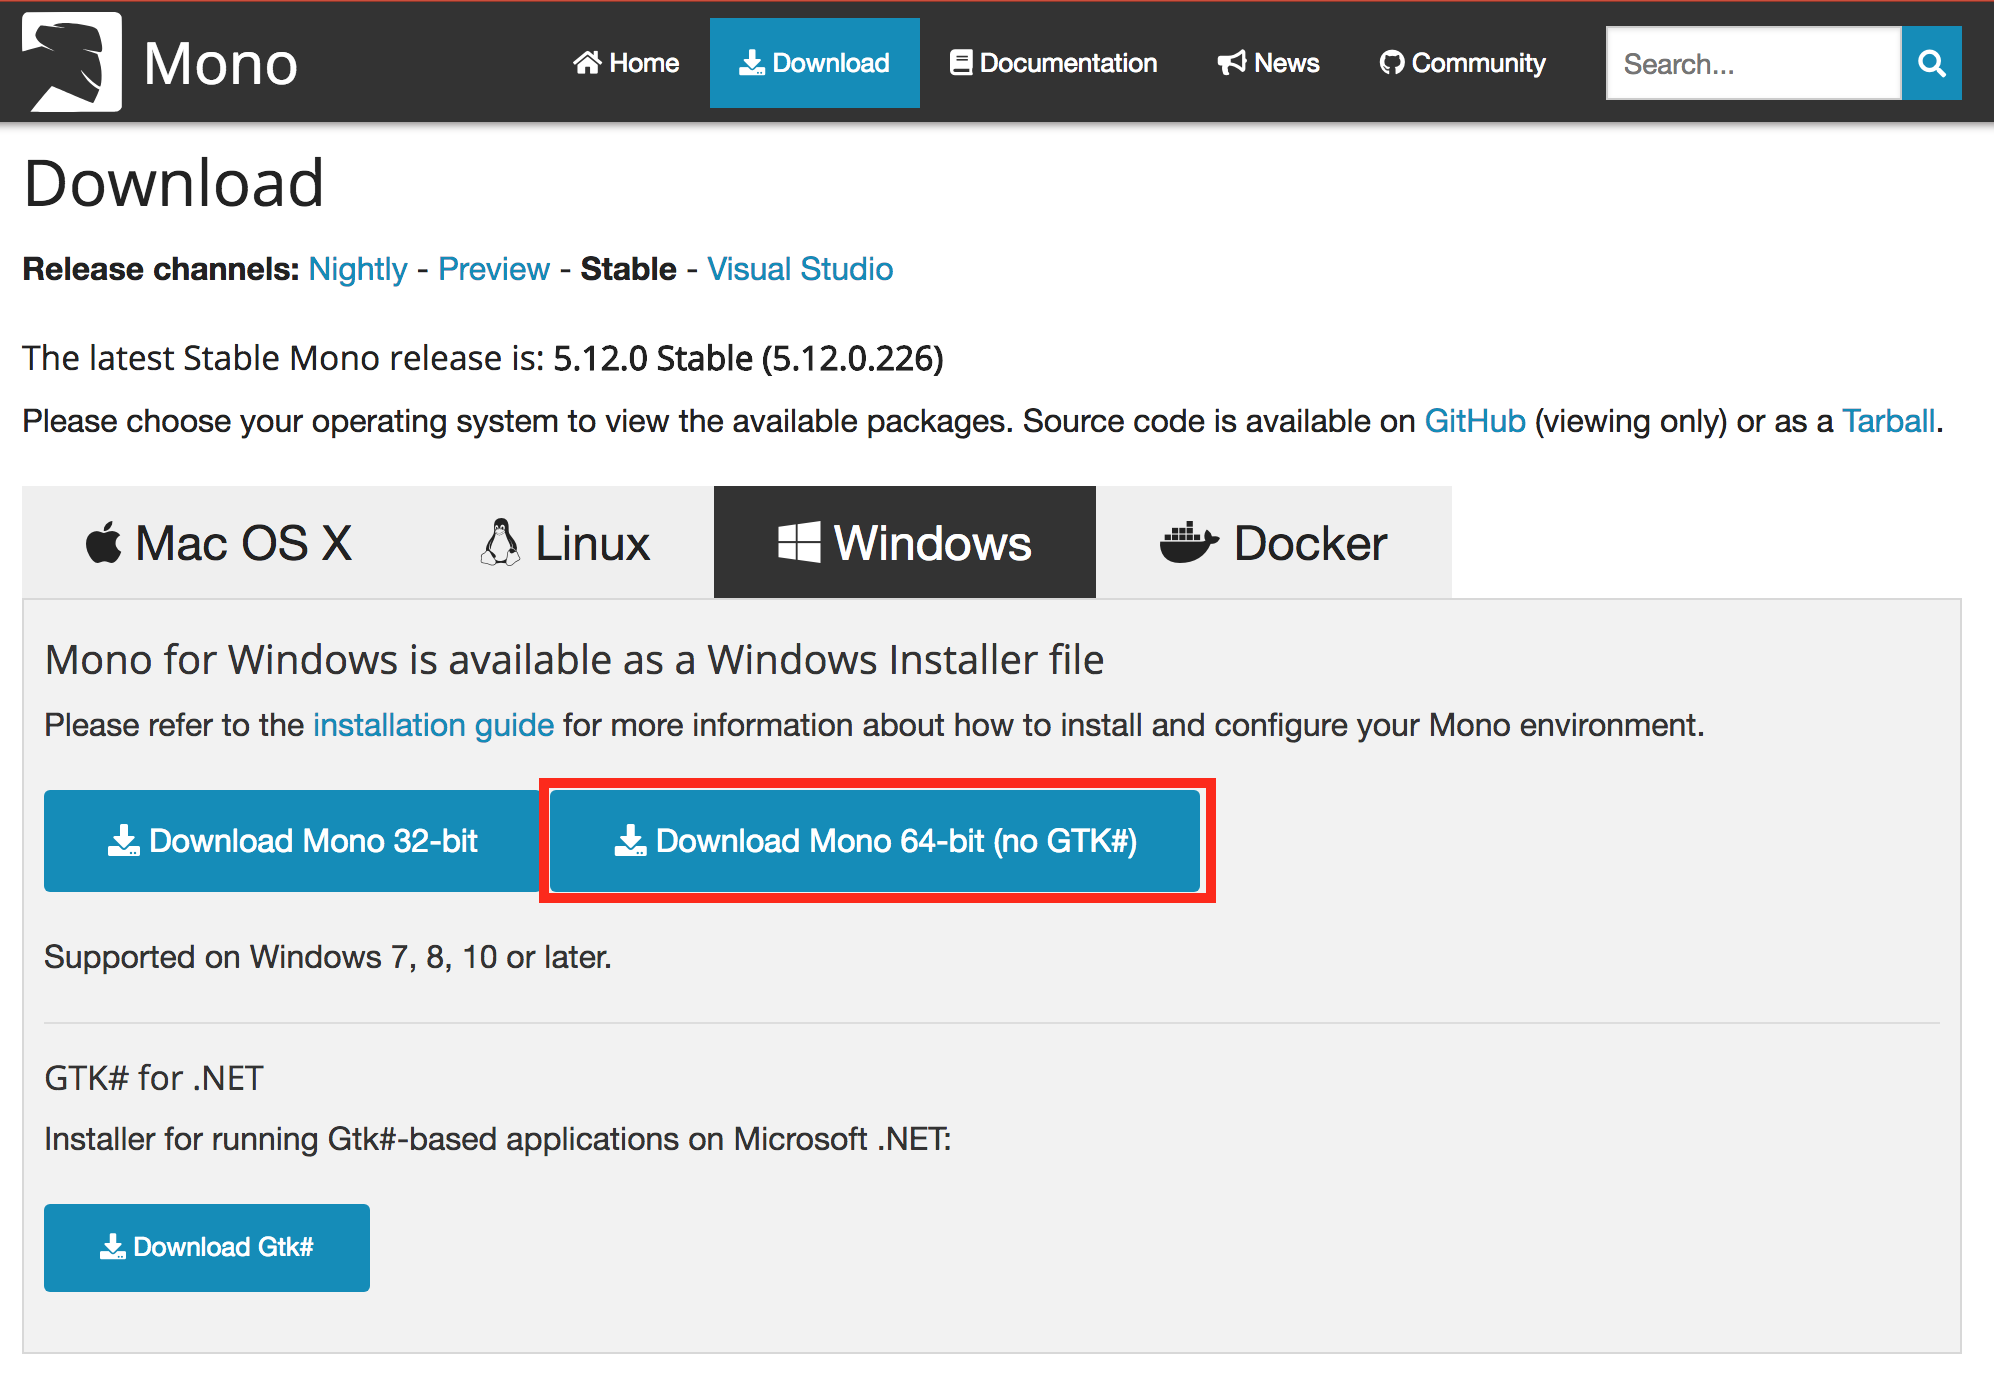Click the Mono gorilla logo

71,62
